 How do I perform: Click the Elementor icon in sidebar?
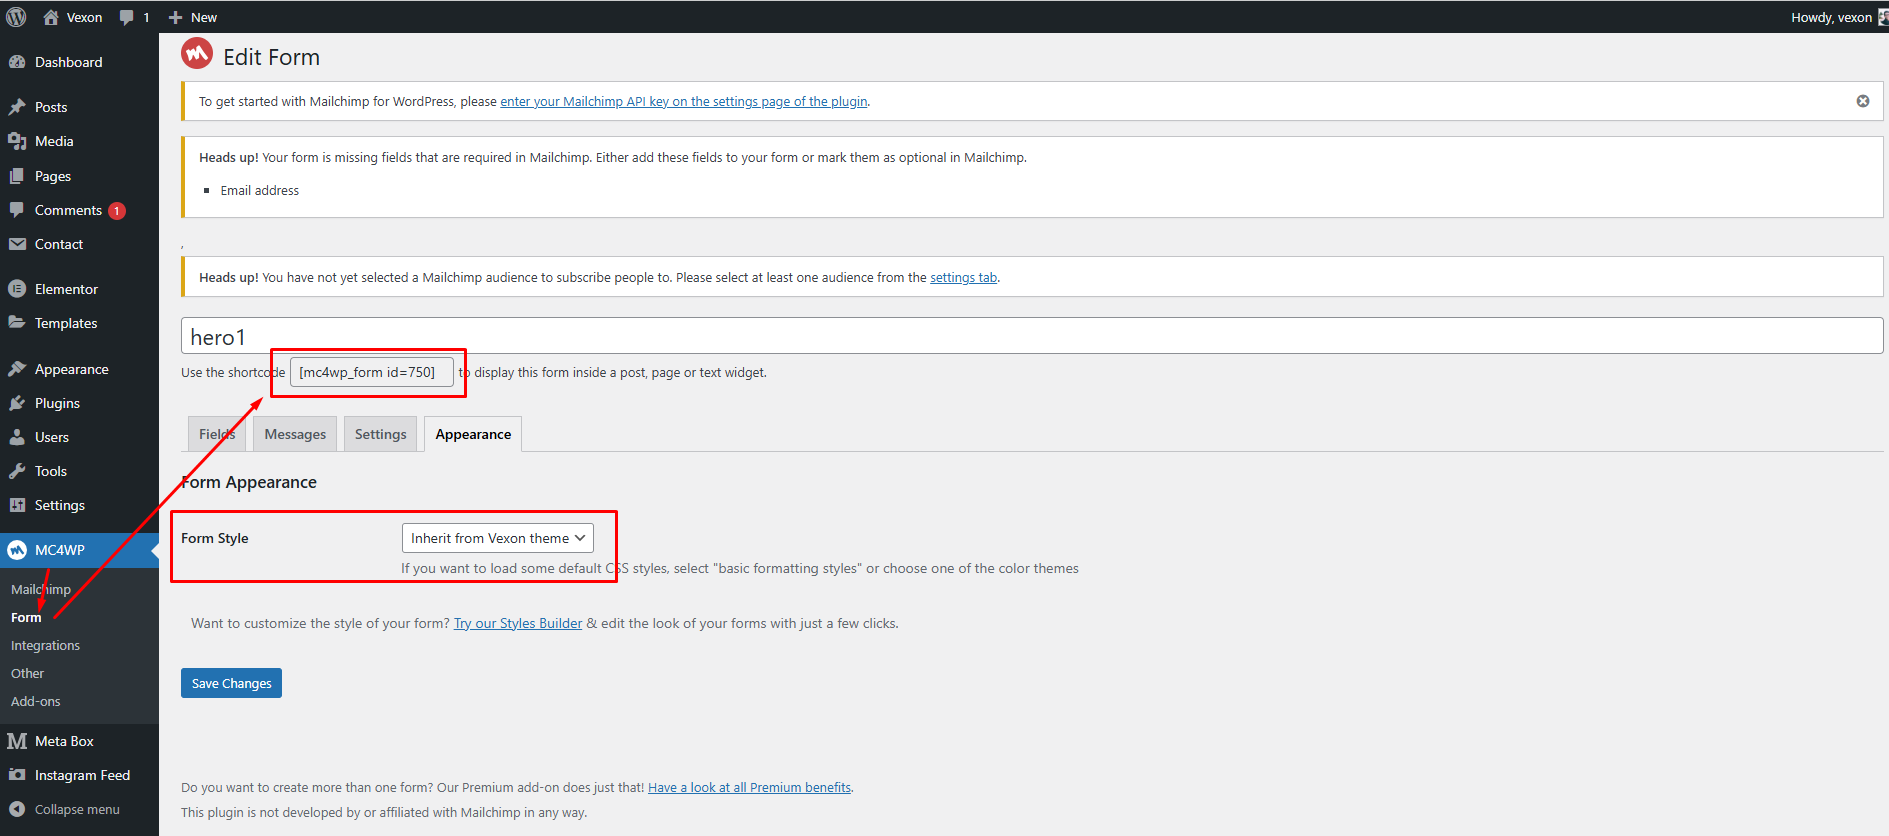[x=17, y=289]
